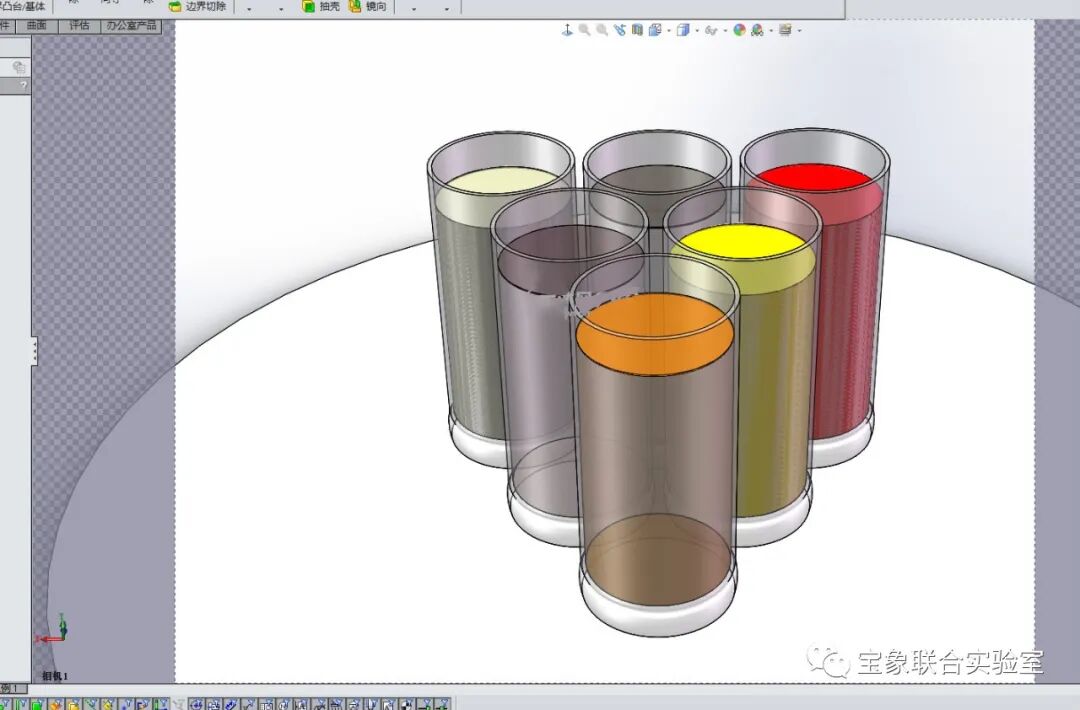The height and width of the screenshot is (710, 1080).
Task: Select the cream liquid surface in back-left glass
Action: click(503, 180)
